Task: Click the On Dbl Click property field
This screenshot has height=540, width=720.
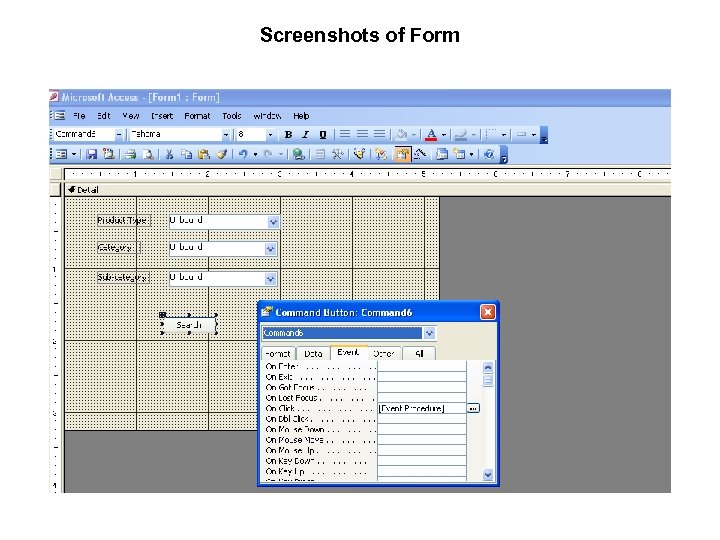Action: pyautogui.click(x=422, y=419)
